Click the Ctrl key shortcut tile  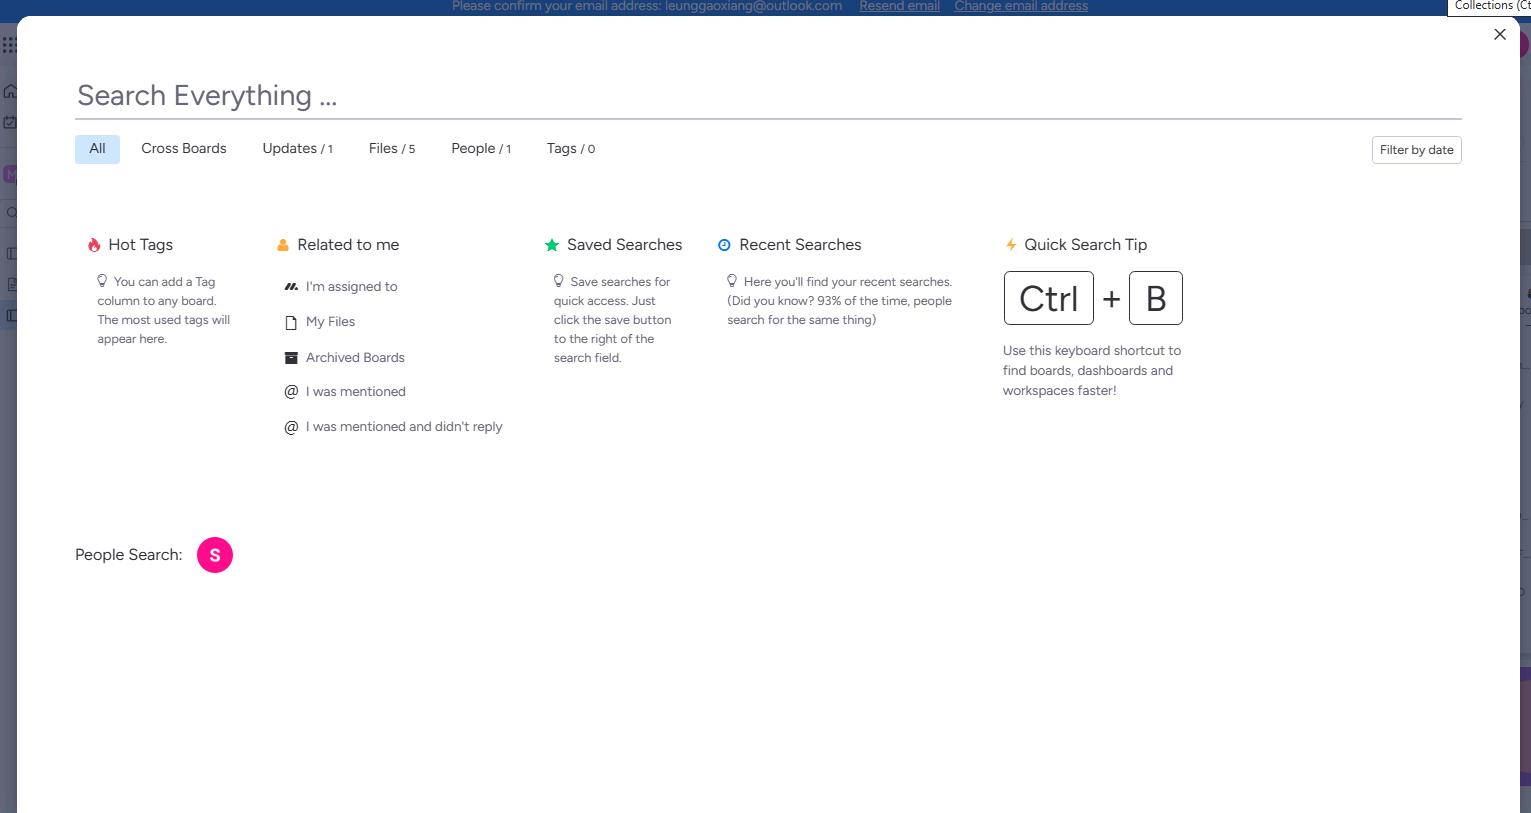pos(1048,298)
